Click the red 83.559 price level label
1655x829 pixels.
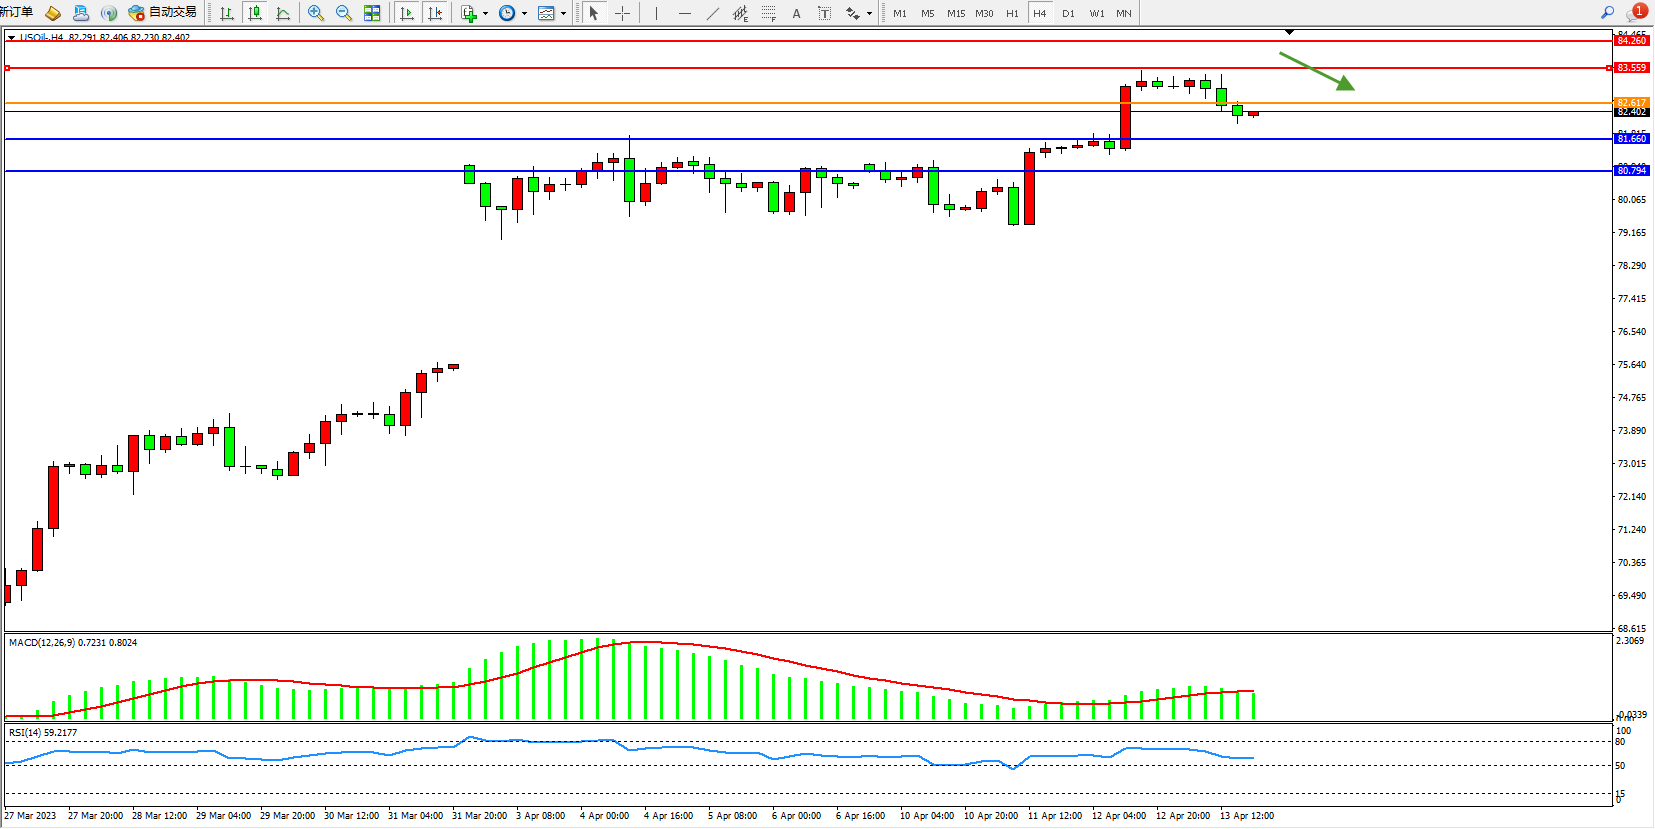1631,68
